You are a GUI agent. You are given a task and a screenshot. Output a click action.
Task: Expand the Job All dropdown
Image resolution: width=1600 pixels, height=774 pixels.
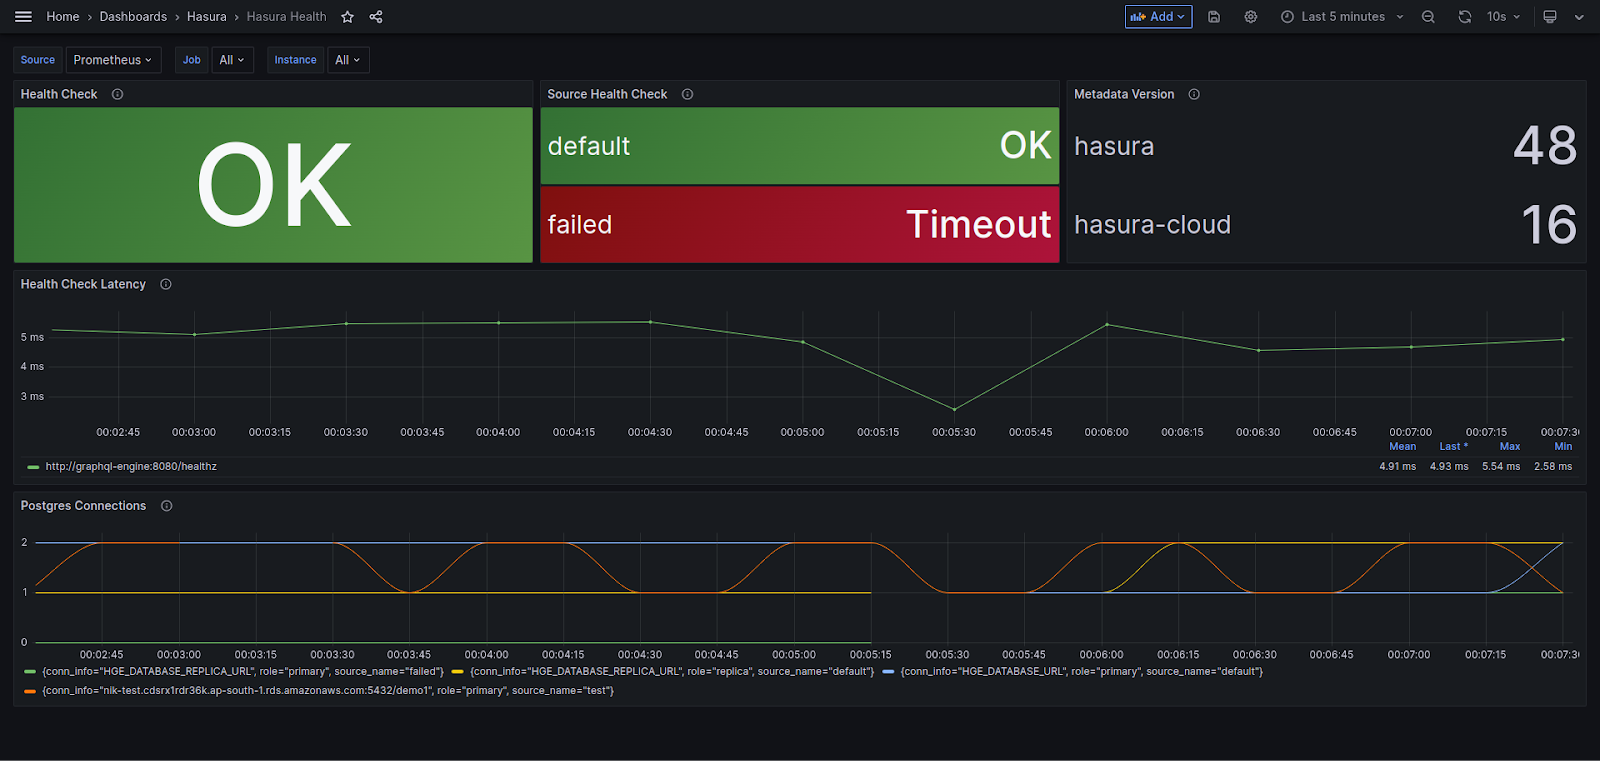coord(232,60)
